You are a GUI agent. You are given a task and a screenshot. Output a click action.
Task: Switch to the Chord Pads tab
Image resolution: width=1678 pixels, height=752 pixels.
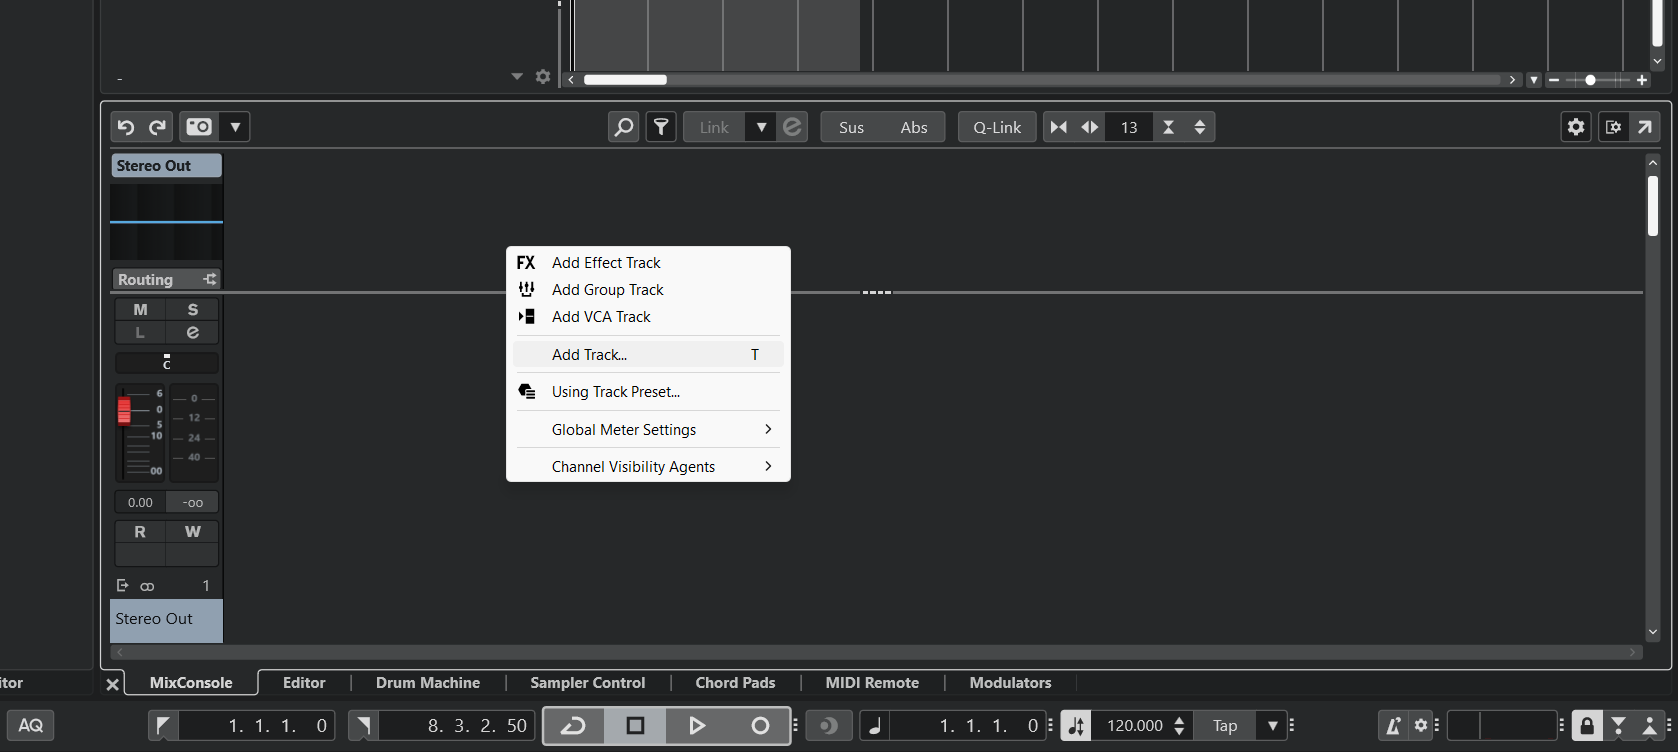736,683
